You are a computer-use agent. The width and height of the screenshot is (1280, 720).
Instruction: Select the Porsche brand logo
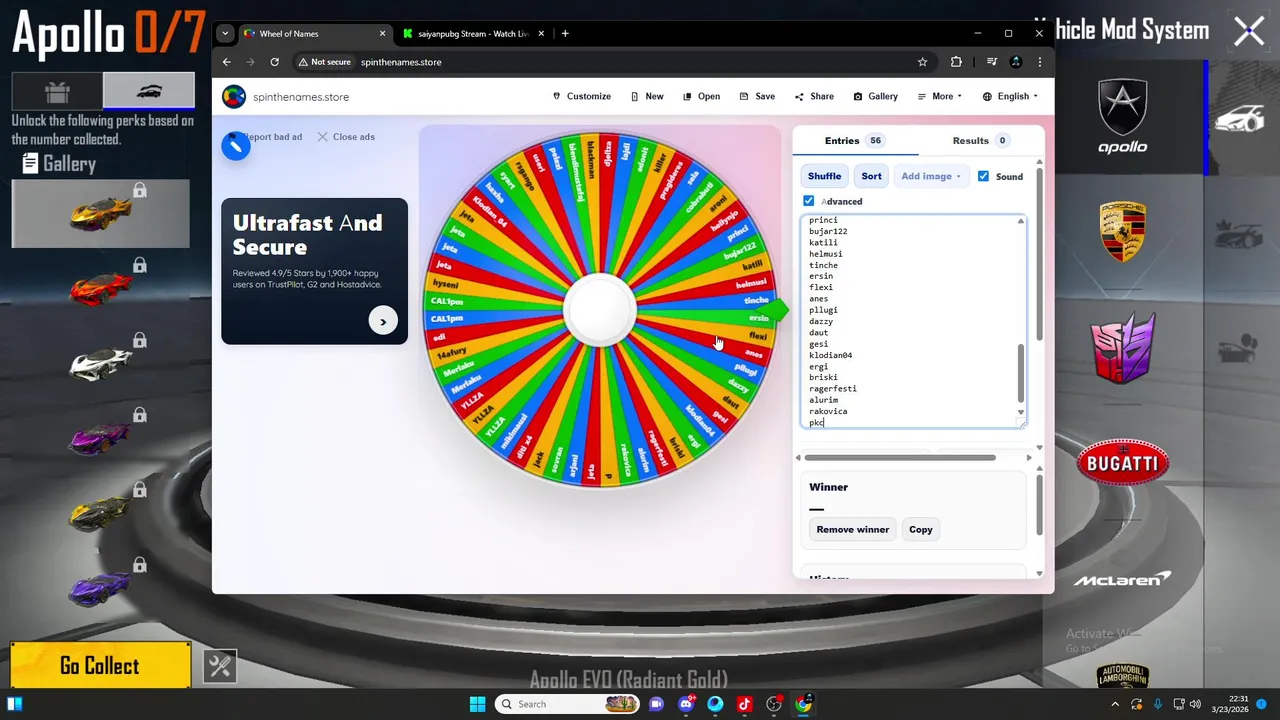pos(1123,232)
